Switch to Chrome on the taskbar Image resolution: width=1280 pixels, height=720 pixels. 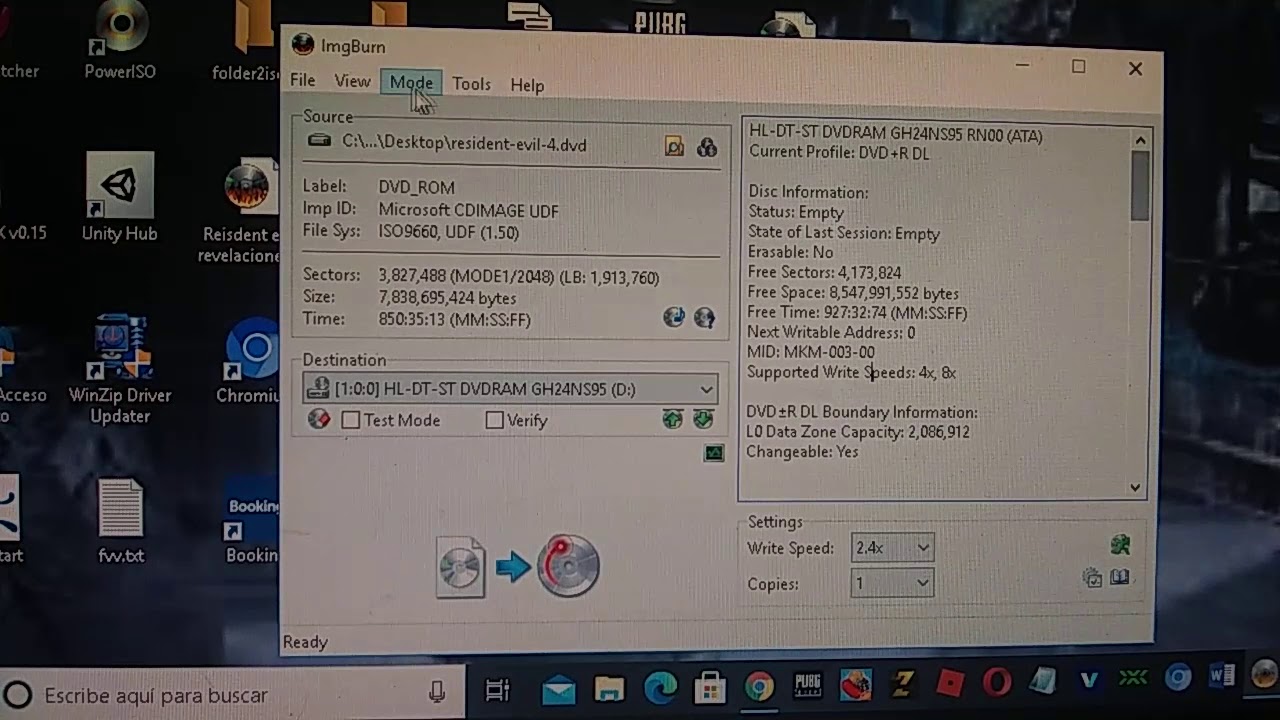click(759, 687)
